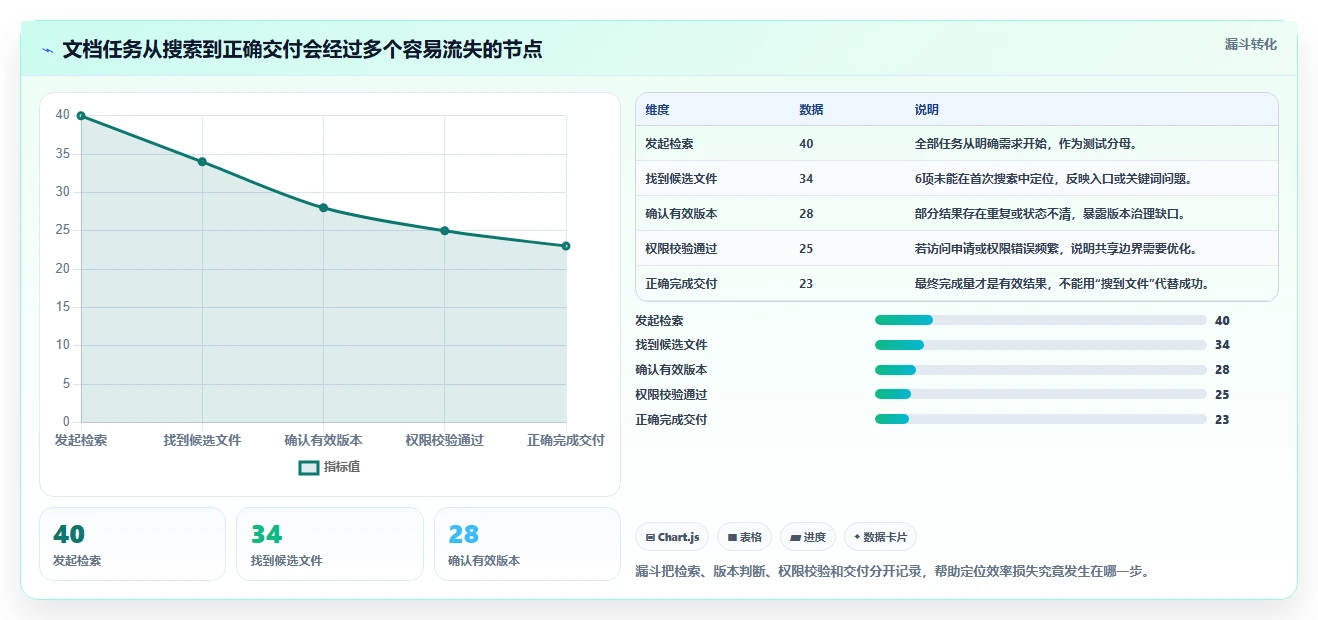Click the chart data point for 发起检索
The image size is (1318, 620).
pos(81,116)
